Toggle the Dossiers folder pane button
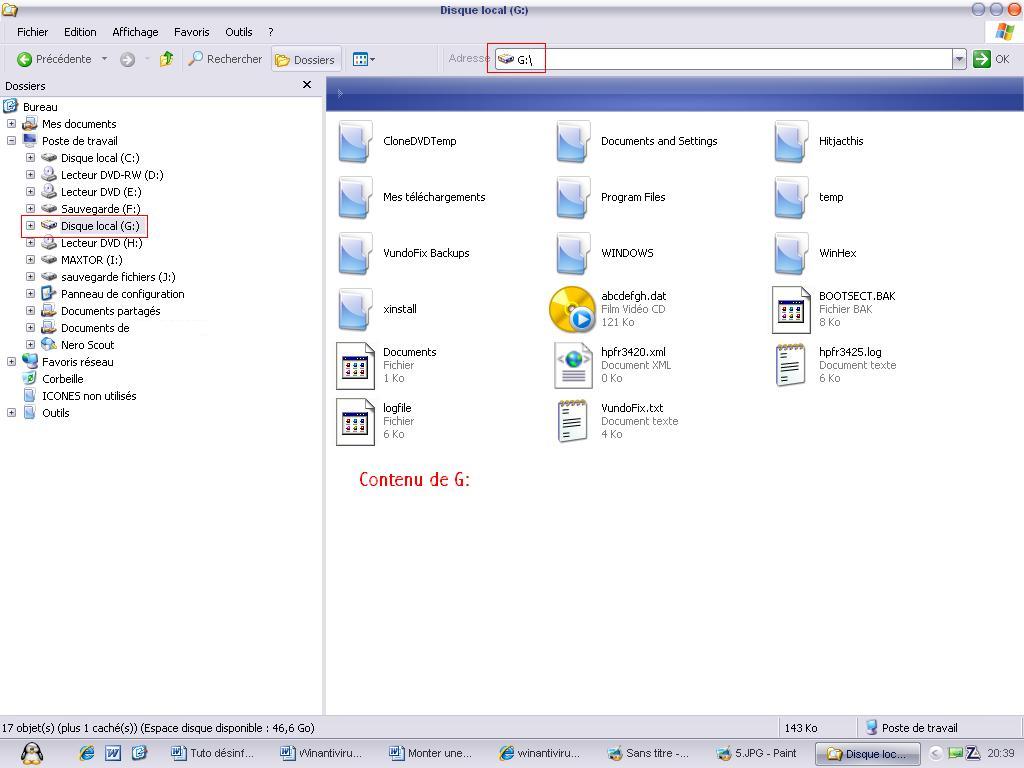This screenshot has height=768, width=1024. pos(306,59)
